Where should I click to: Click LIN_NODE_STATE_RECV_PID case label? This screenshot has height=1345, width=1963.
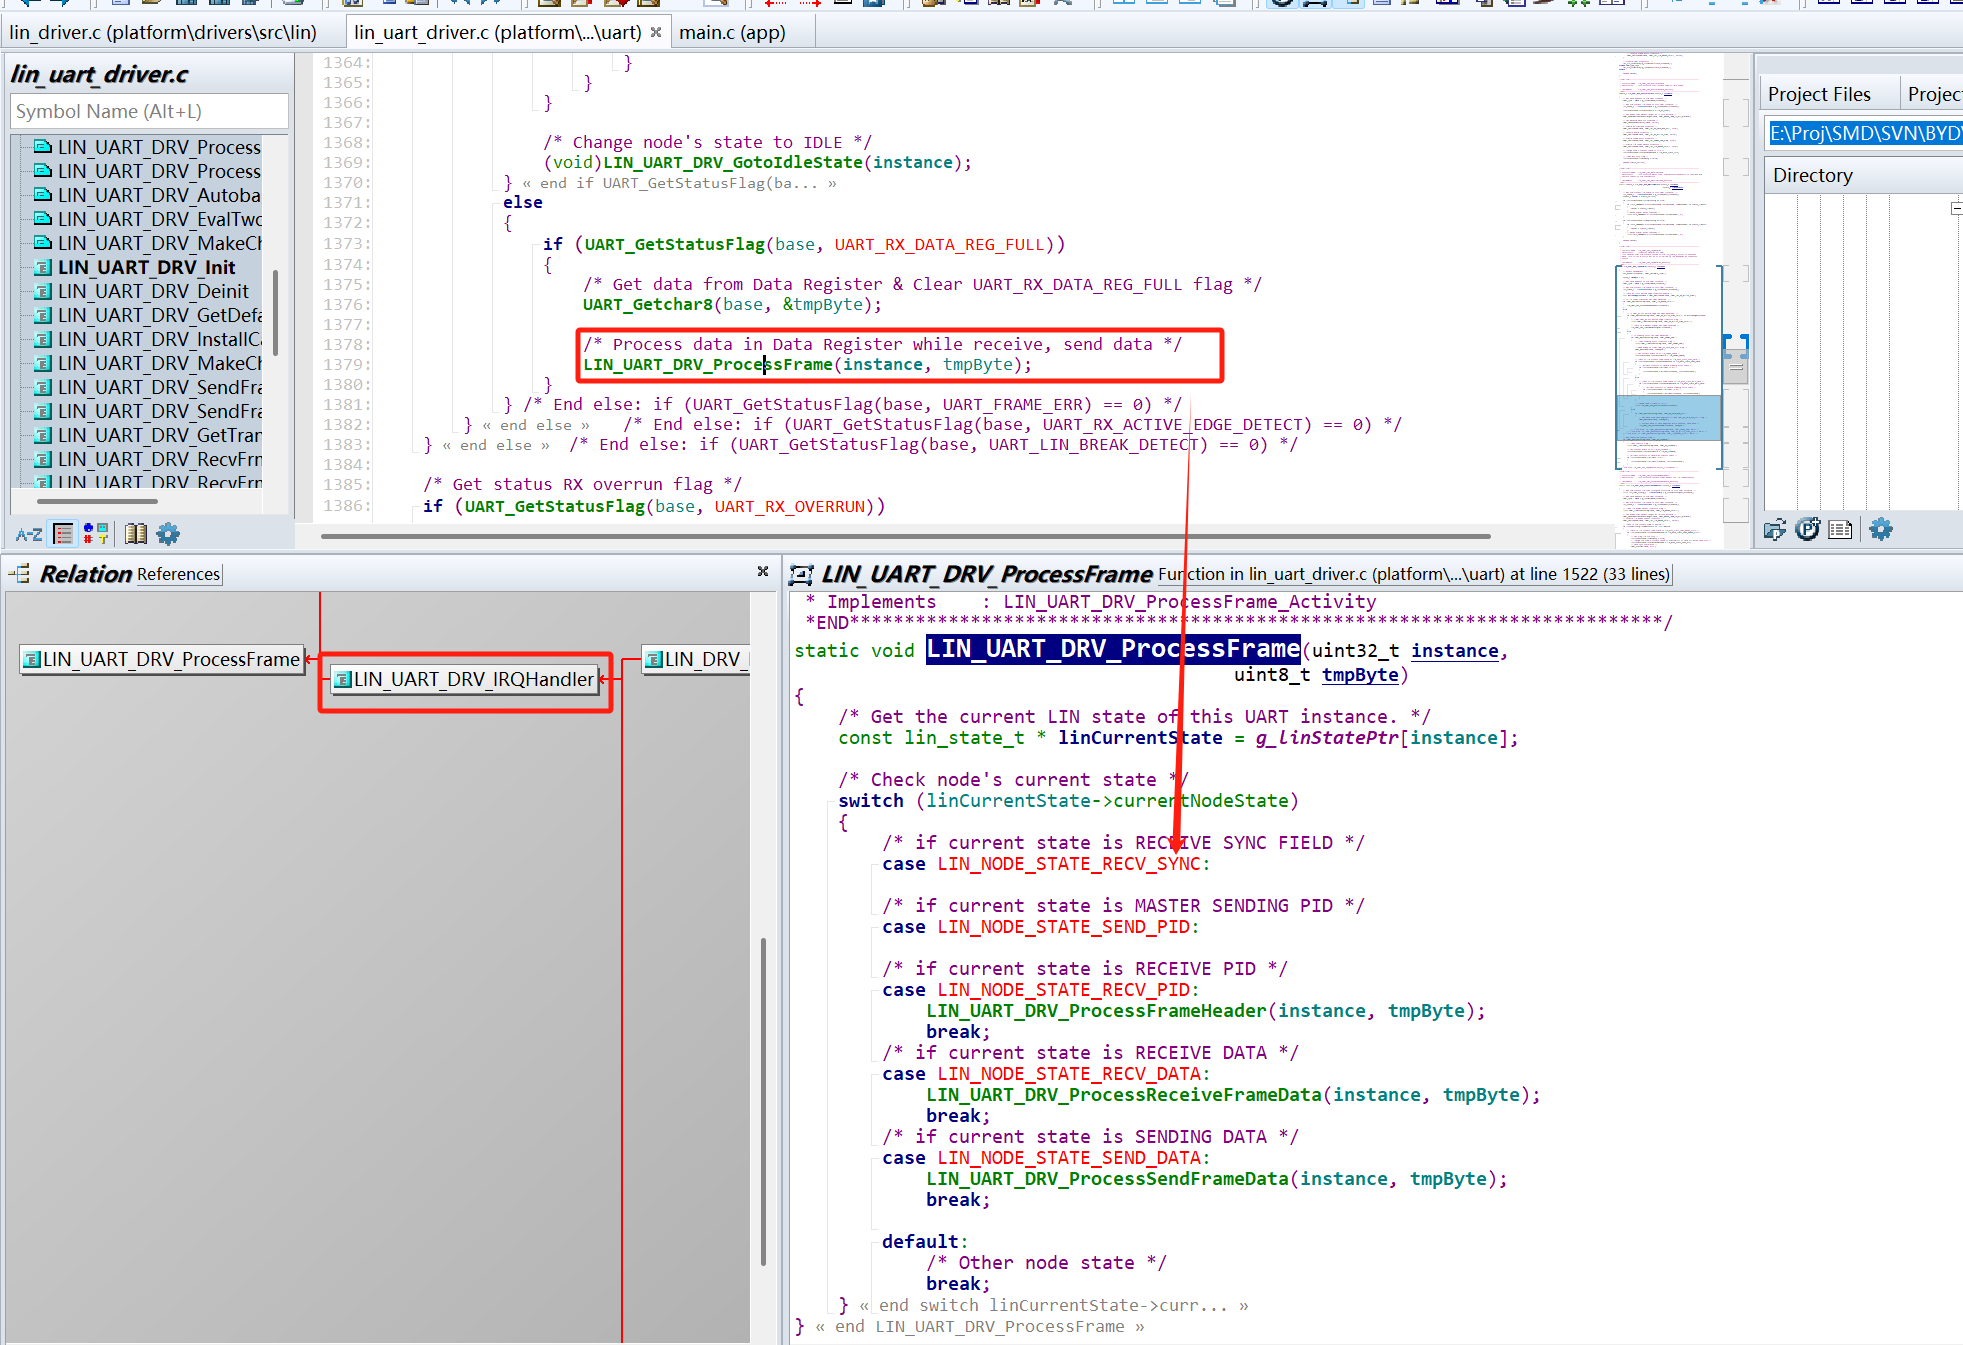pyautogui.click(x=1063, y=990)
